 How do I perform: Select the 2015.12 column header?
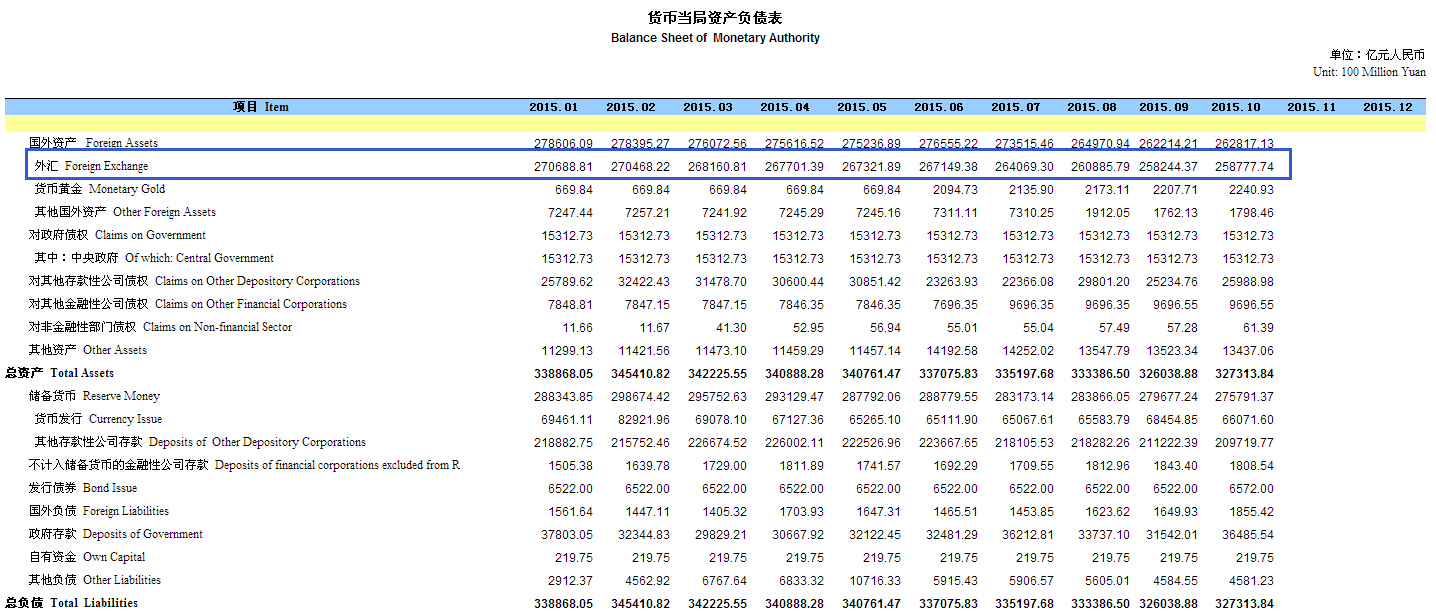1388,107
